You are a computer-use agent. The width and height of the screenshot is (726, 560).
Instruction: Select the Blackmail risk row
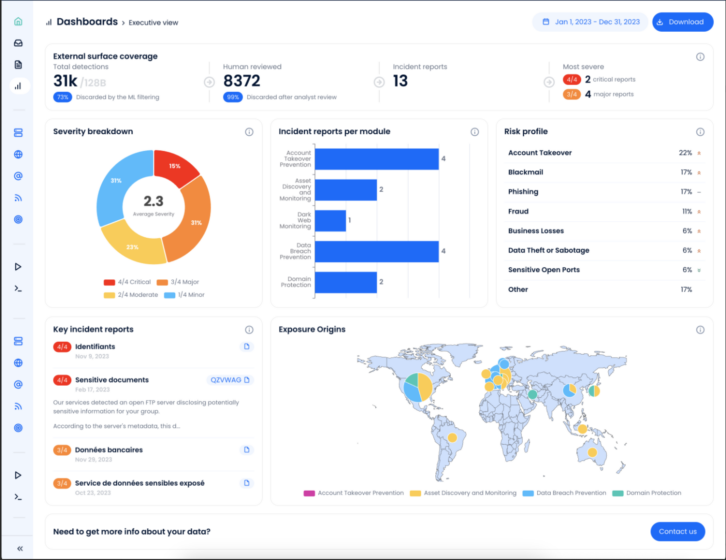604,172
